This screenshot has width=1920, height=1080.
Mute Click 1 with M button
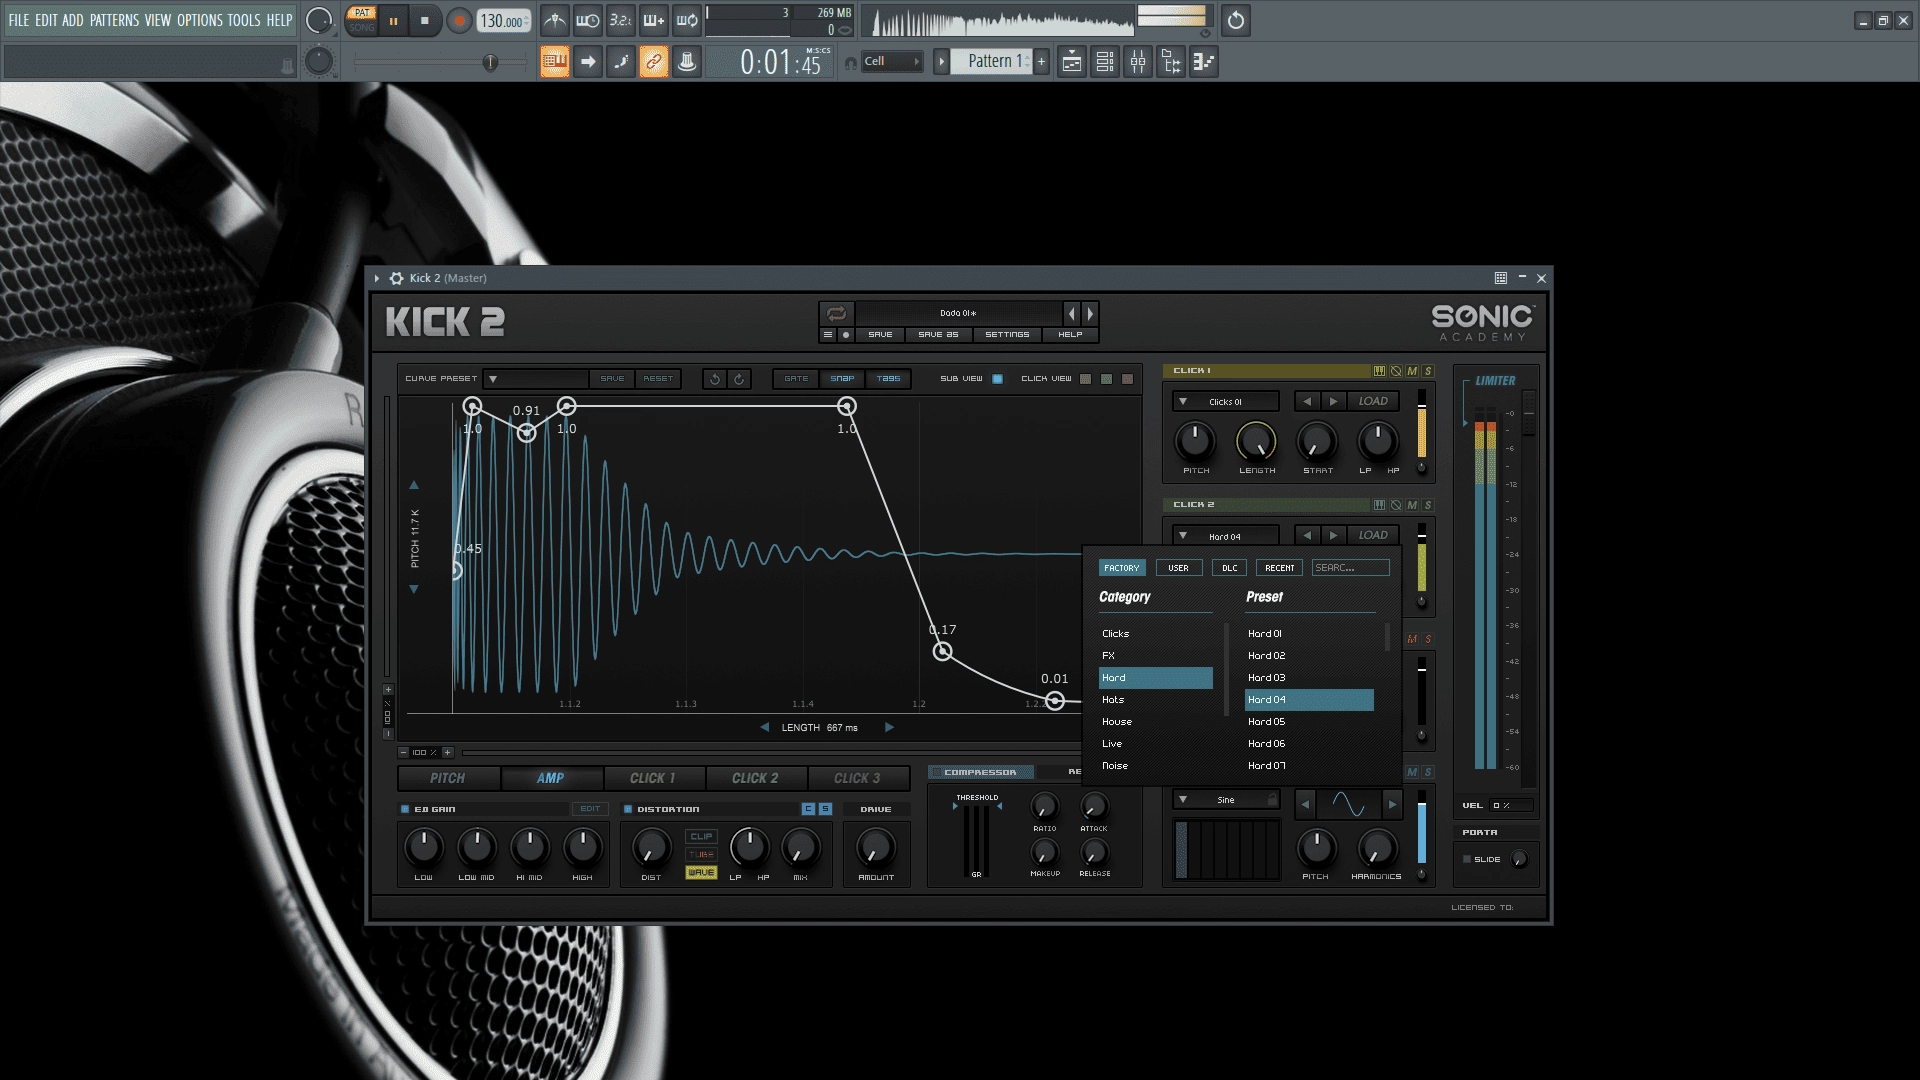pos(1412,371)
